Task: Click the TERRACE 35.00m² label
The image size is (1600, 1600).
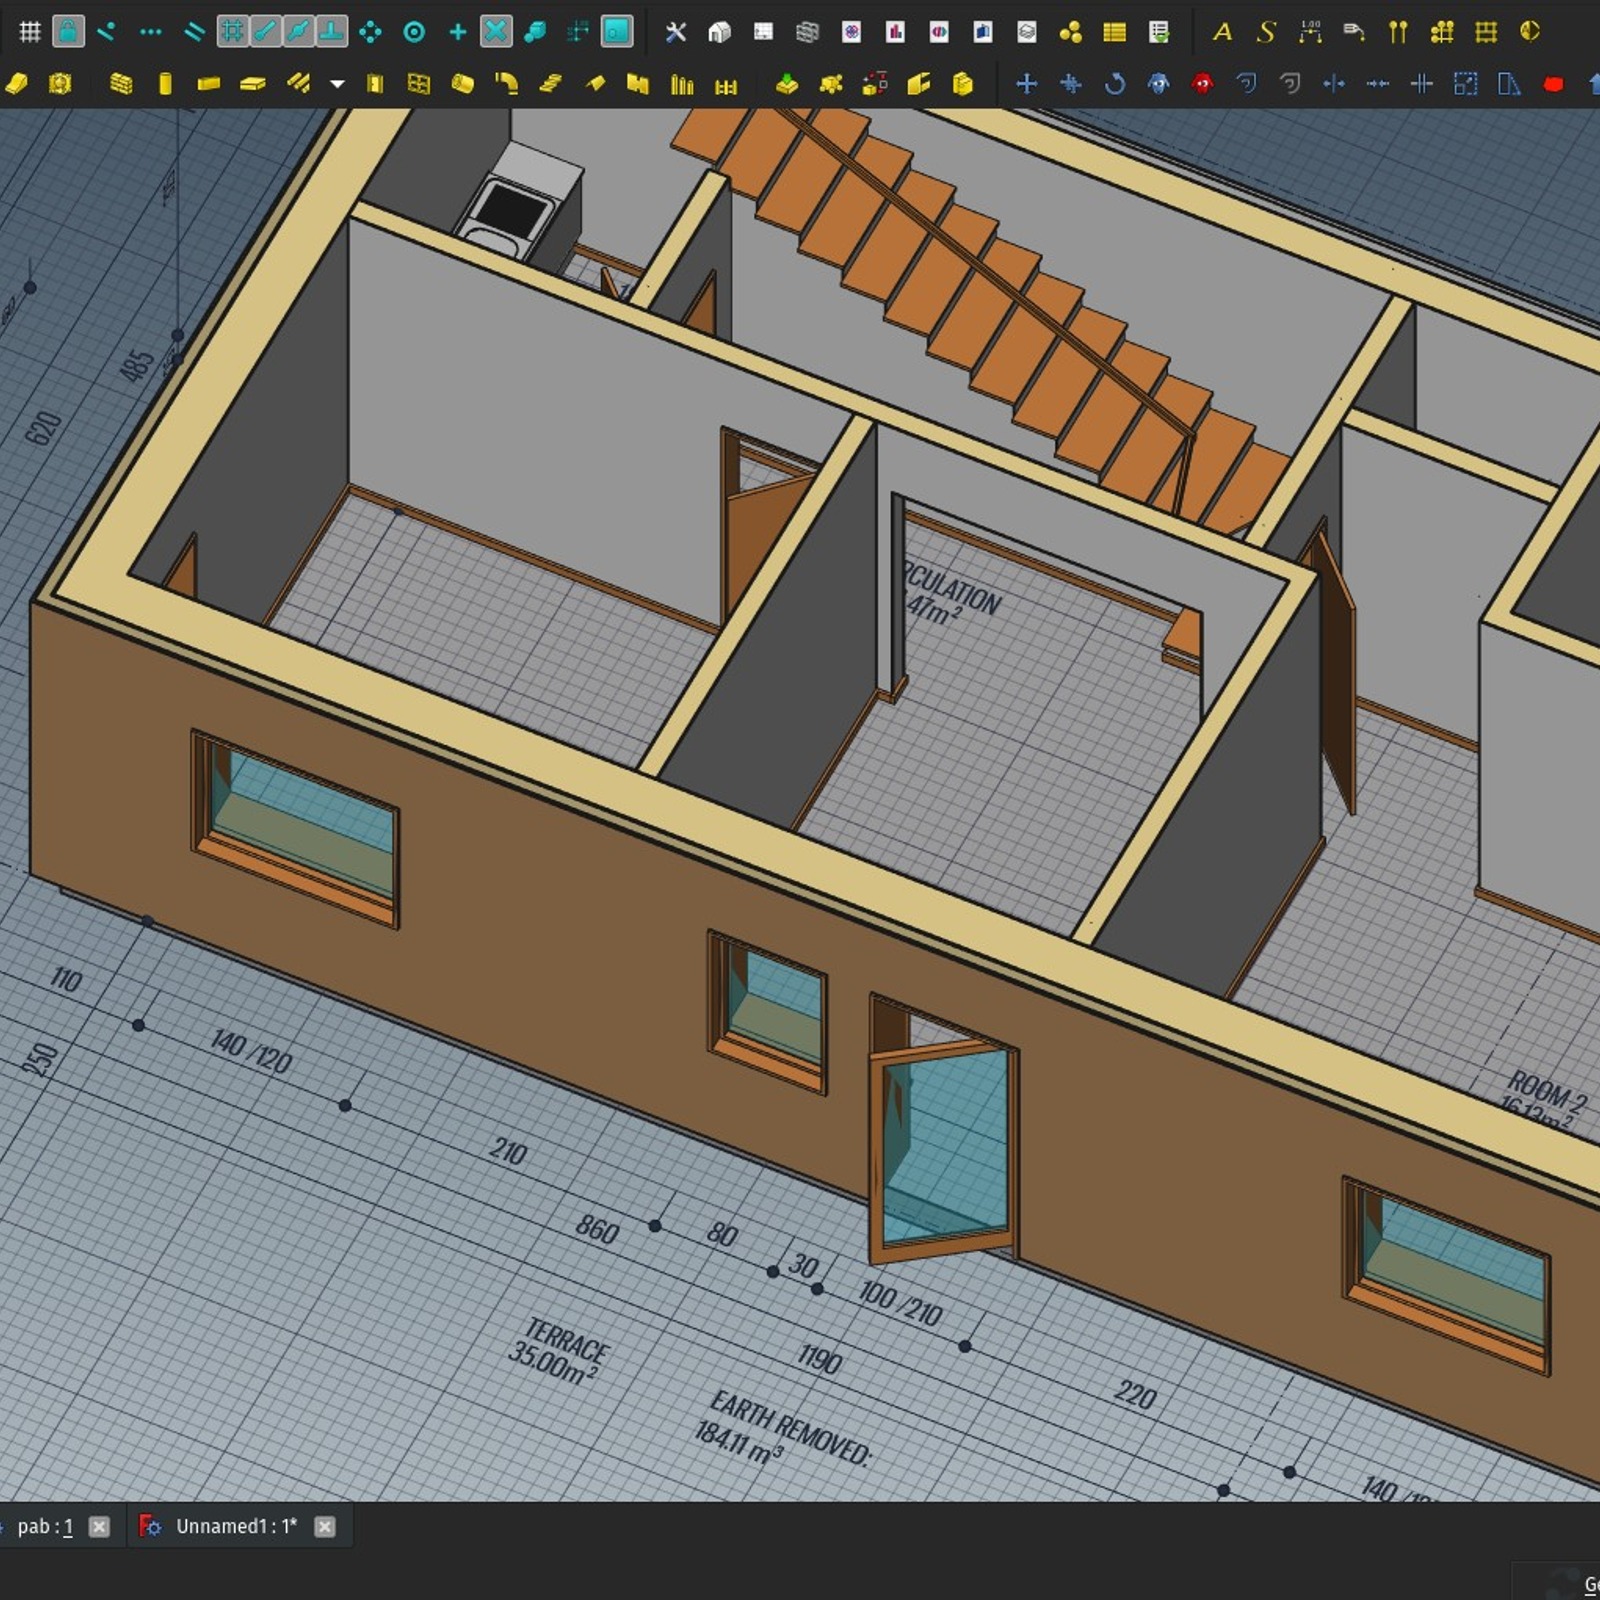Action: point(558,1350)
